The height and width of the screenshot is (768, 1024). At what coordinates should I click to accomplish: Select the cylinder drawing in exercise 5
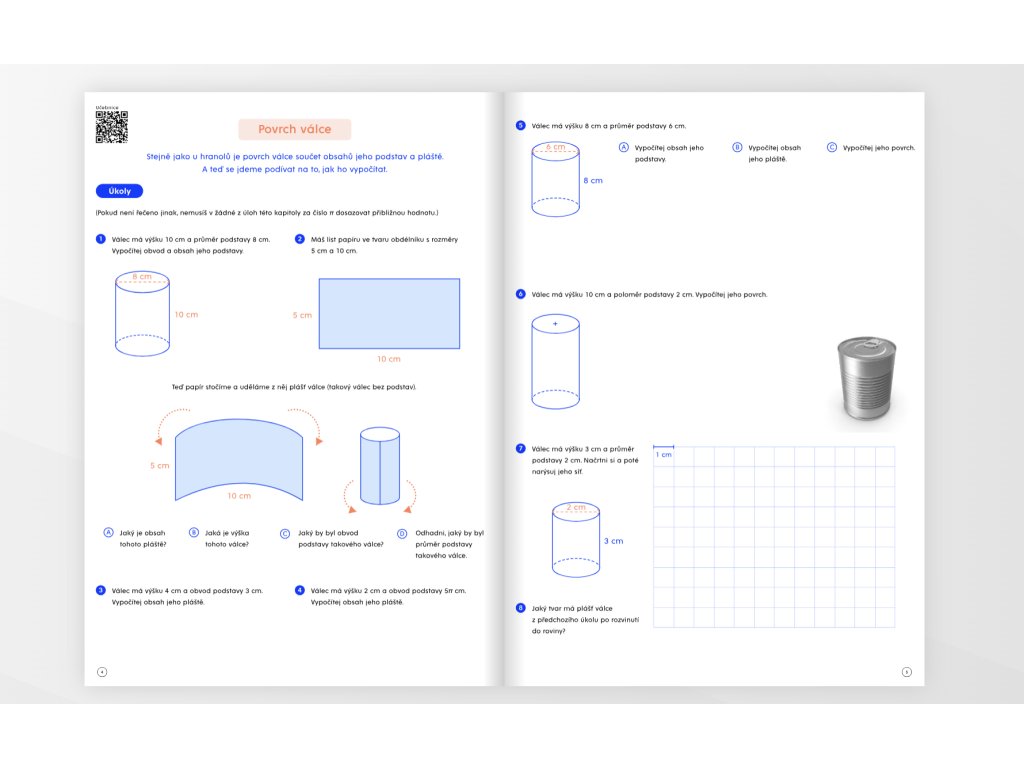click(x=556, y=180)
